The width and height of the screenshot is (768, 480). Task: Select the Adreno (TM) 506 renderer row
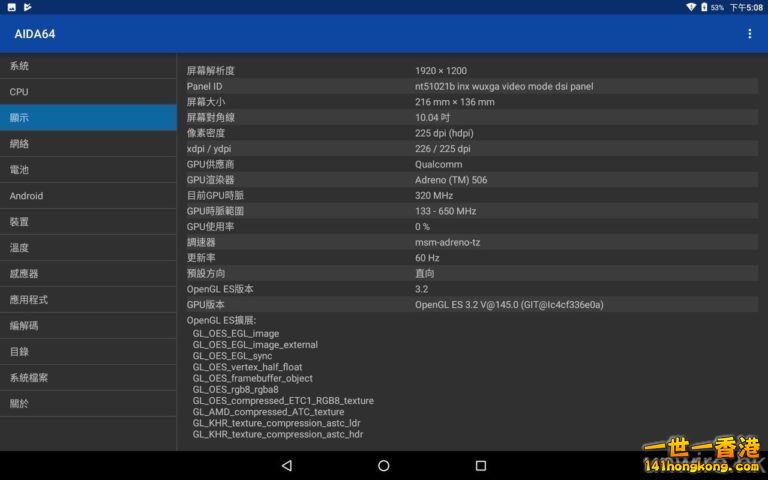point(472,180)
